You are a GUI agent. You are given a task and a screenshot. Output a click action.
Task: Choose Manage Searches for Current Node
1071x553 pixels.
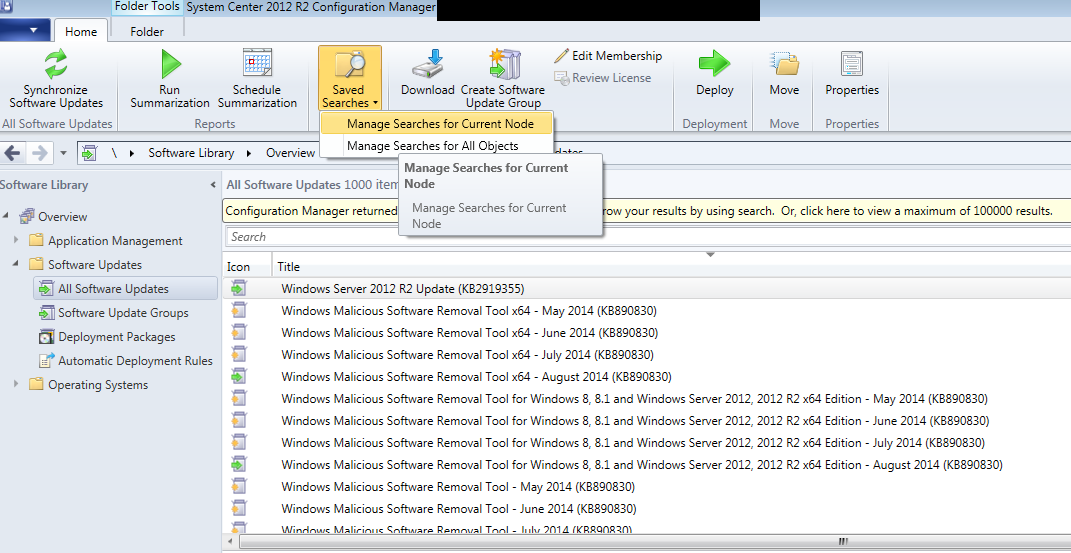437,124
